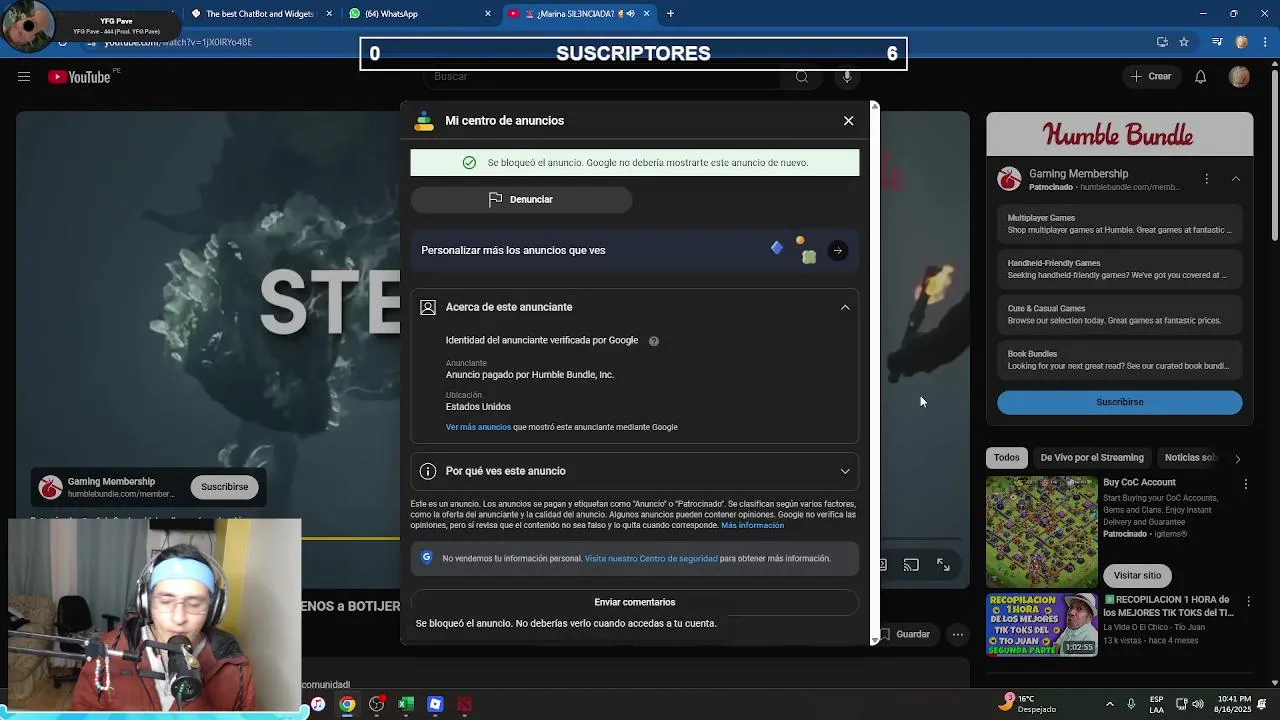Show more filter chips with right arrow

(x=1238, y=459)
